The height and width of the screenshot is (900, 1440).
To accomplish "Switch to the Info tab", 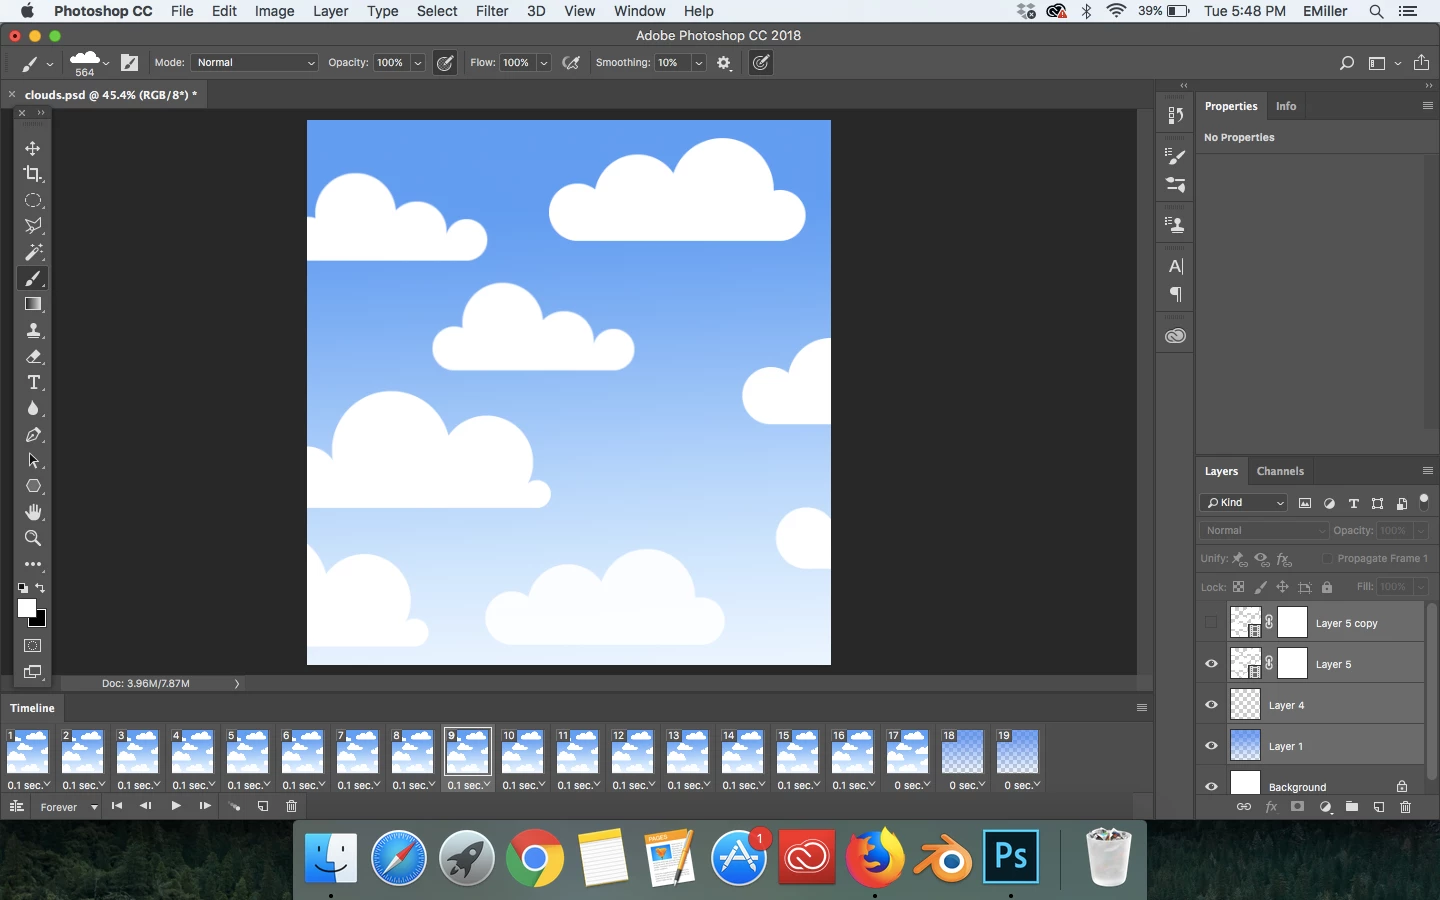I will pyautogui.click(x=1286, y=106).
